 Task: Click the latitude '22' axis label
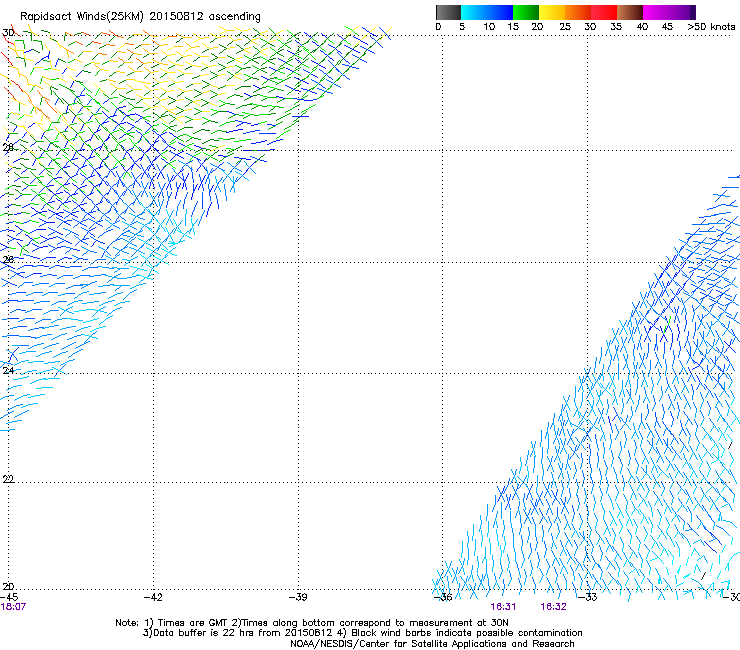click(8, 480)
